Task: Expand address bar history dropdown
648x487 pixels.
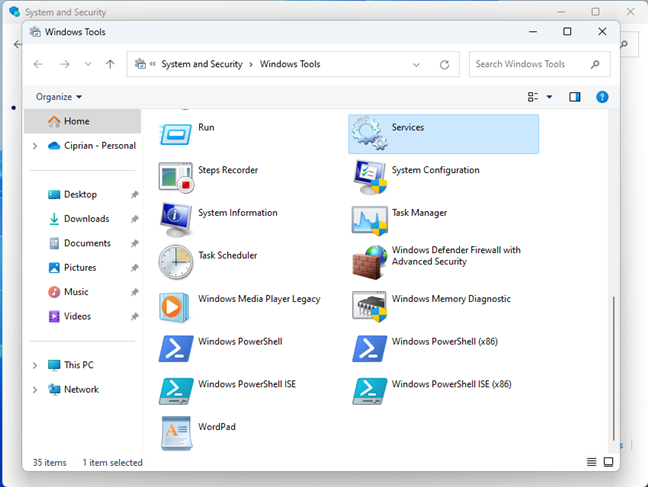Action: 416,64
